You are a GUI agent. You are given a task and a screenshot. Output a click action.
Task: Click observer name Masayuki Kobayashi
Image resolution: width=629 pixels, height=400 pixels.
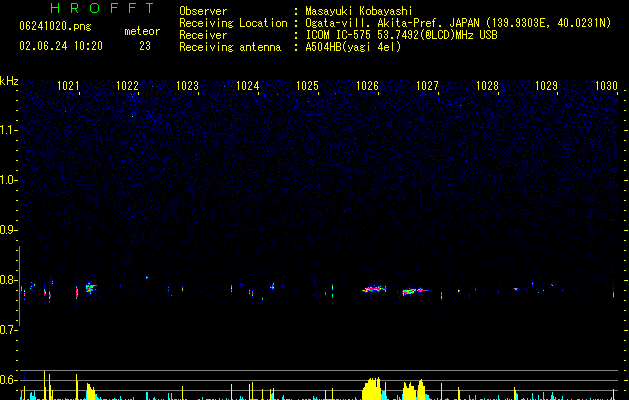point(359,11)
